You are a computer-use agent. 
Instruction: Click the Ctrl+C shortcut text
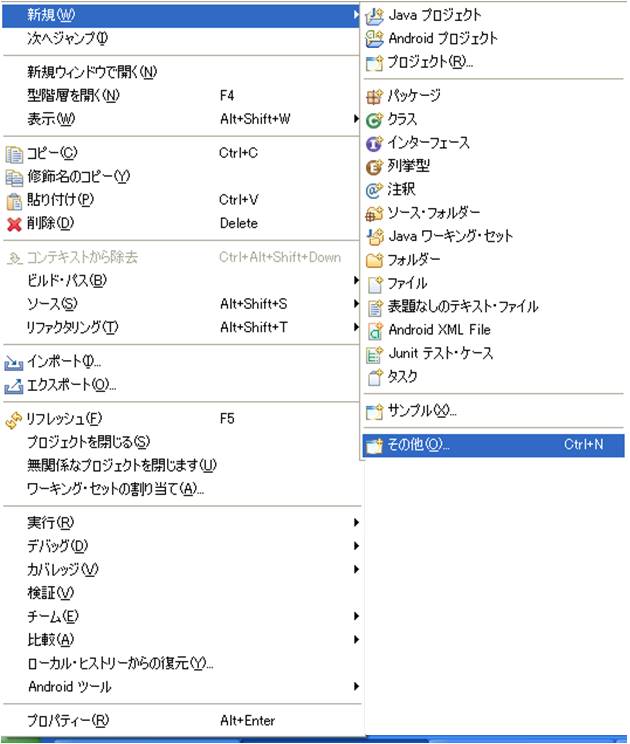click(x=238, y=153)
